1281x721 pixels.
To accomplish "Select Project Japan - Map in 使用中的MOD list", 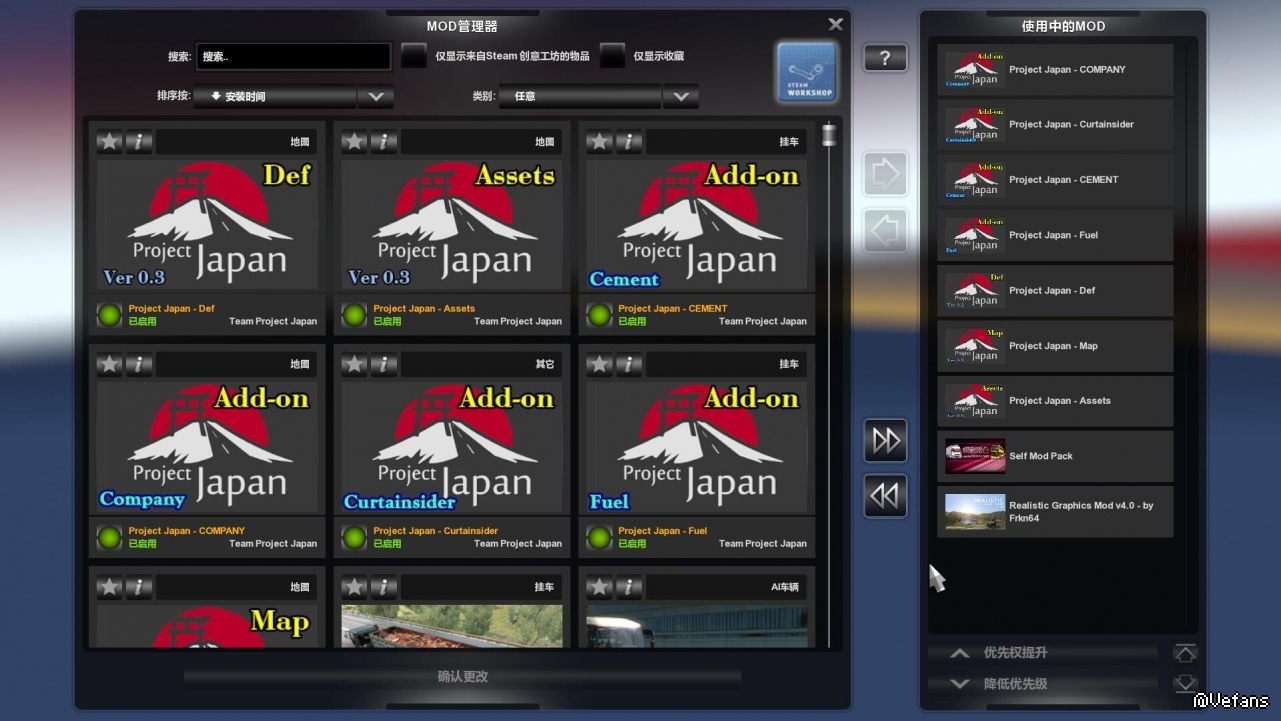I will [x=1055, y=346].
